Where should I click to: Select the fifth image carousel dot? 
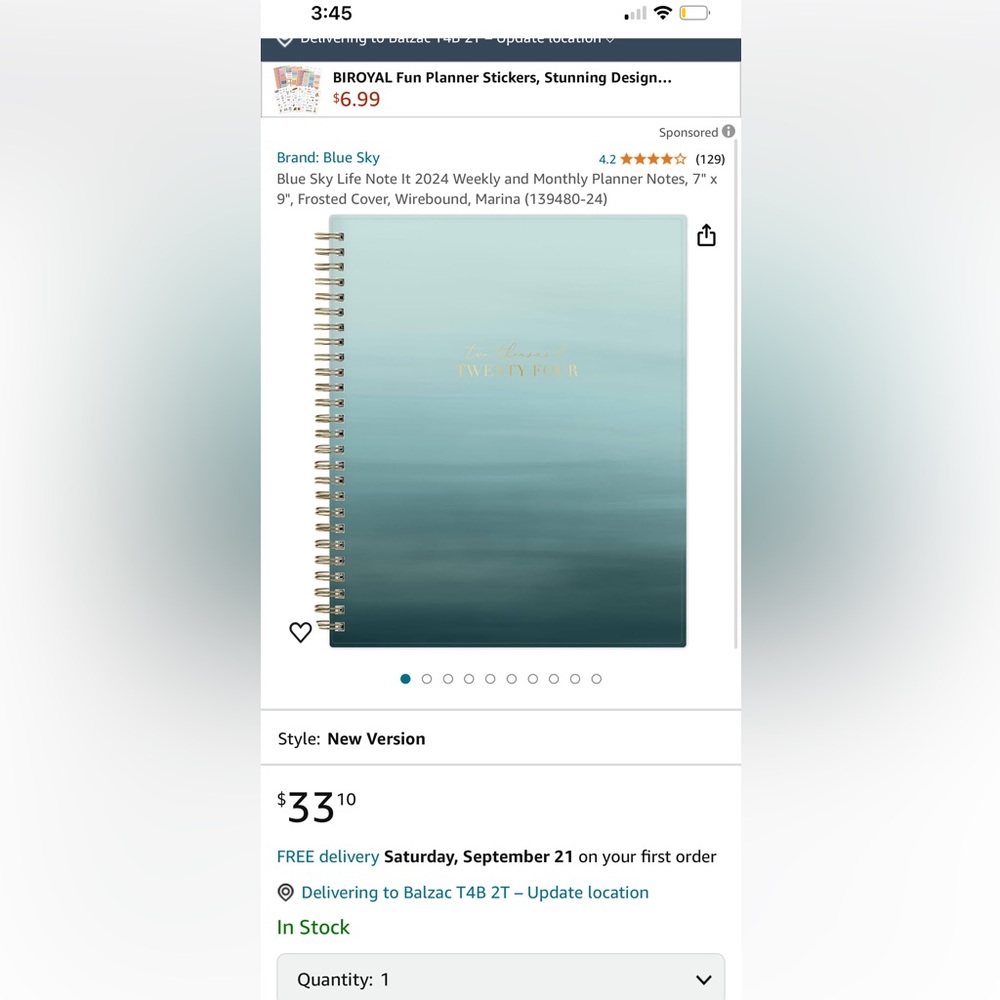tap(490, 679)
